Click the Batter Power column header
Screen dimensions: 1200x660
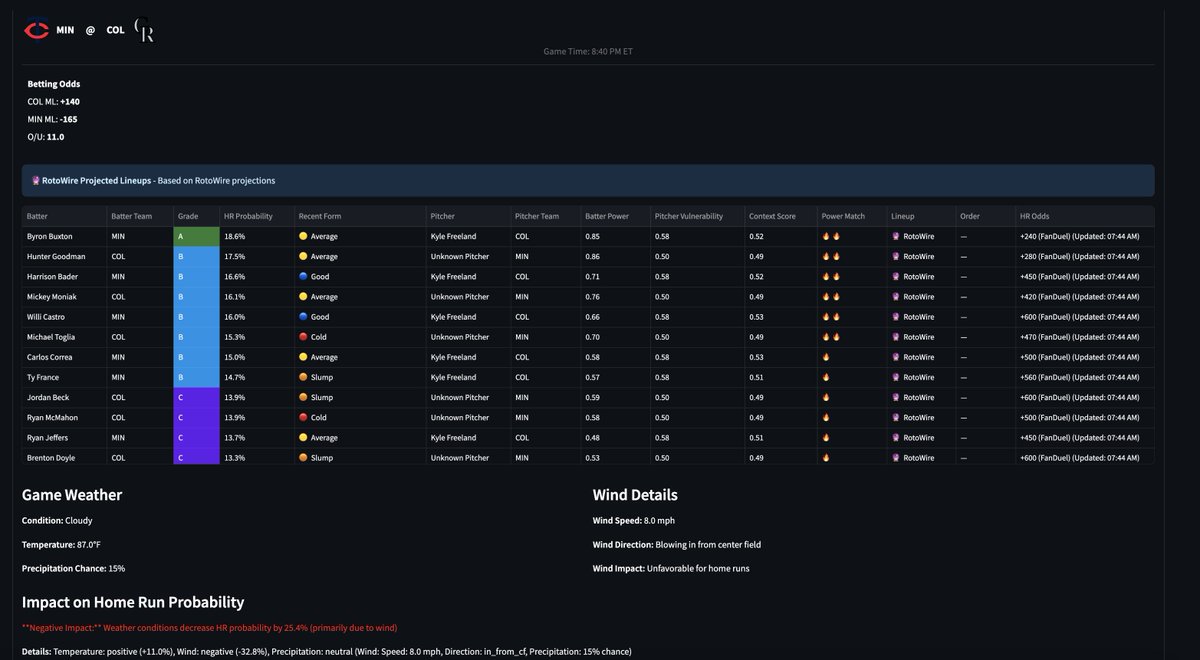pos(614,216)
